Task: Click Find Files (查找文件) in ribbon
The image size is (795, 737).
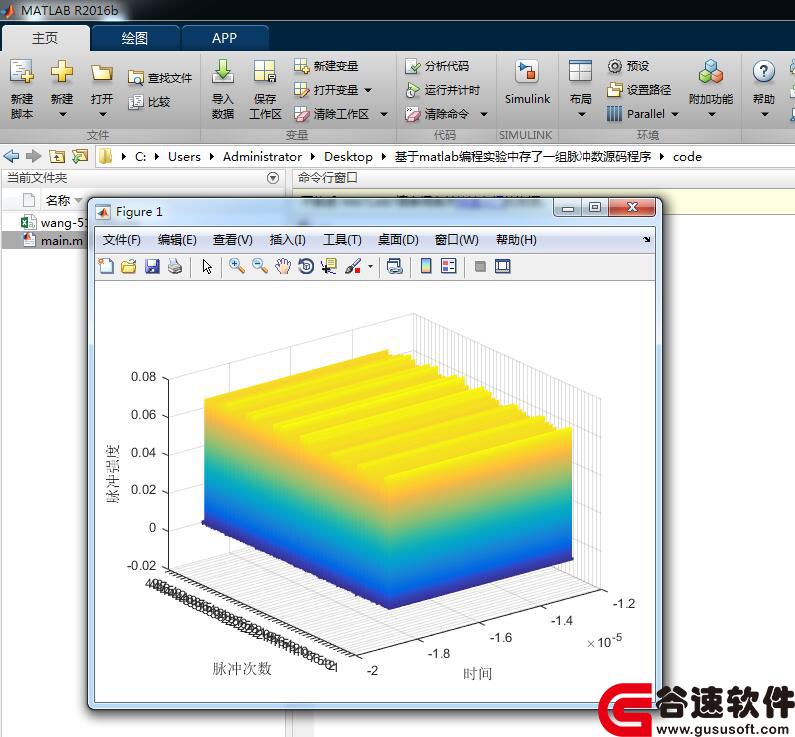Action: click(160, 78)
